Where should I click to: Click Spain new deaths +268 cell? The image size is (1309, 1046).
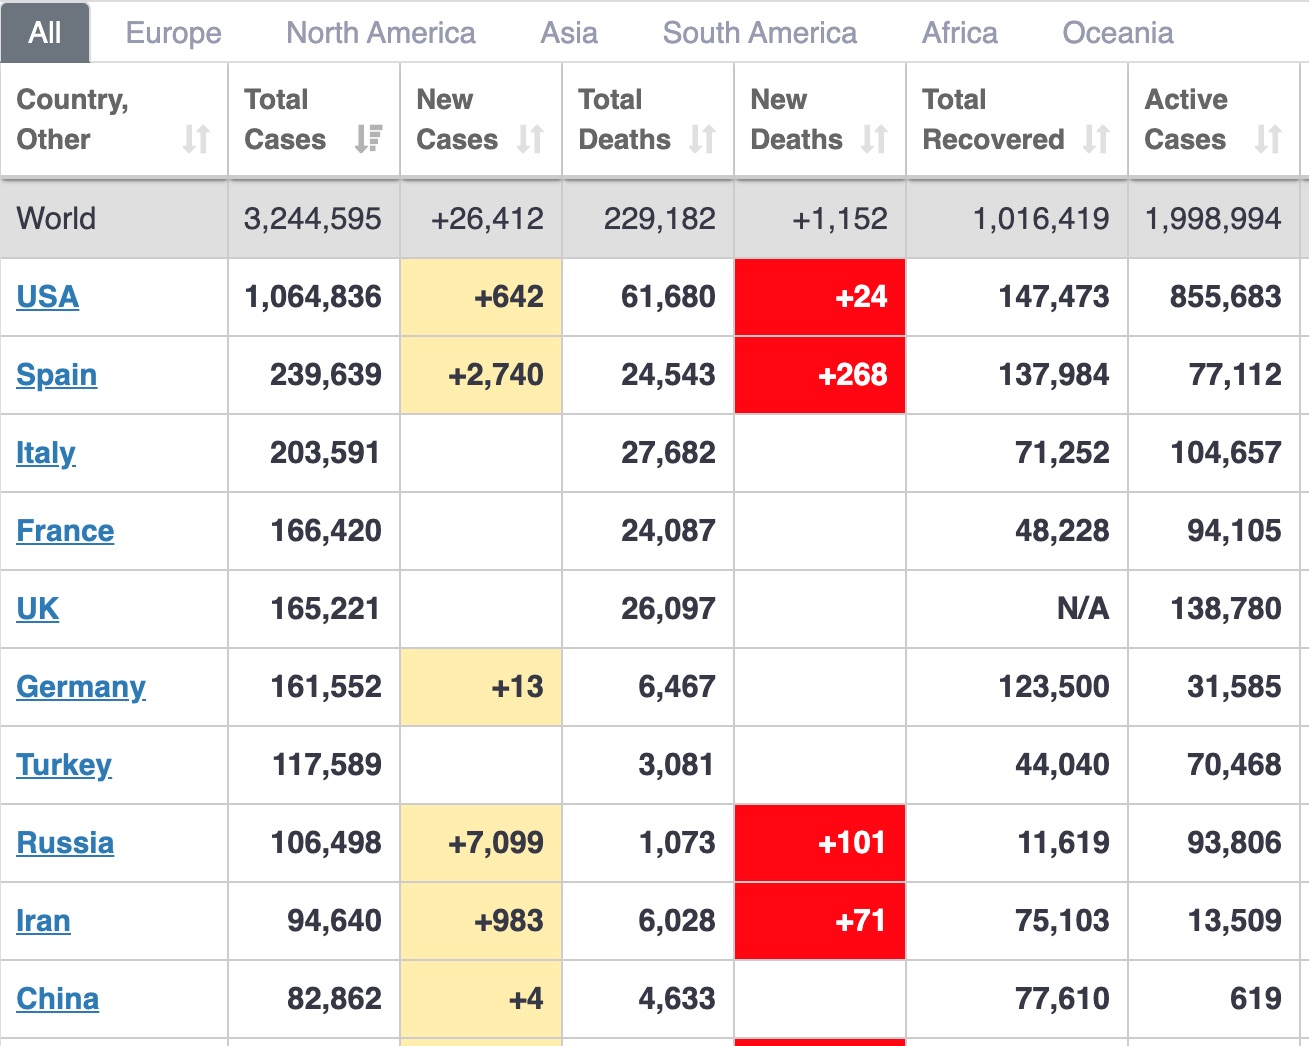point(820,375)
